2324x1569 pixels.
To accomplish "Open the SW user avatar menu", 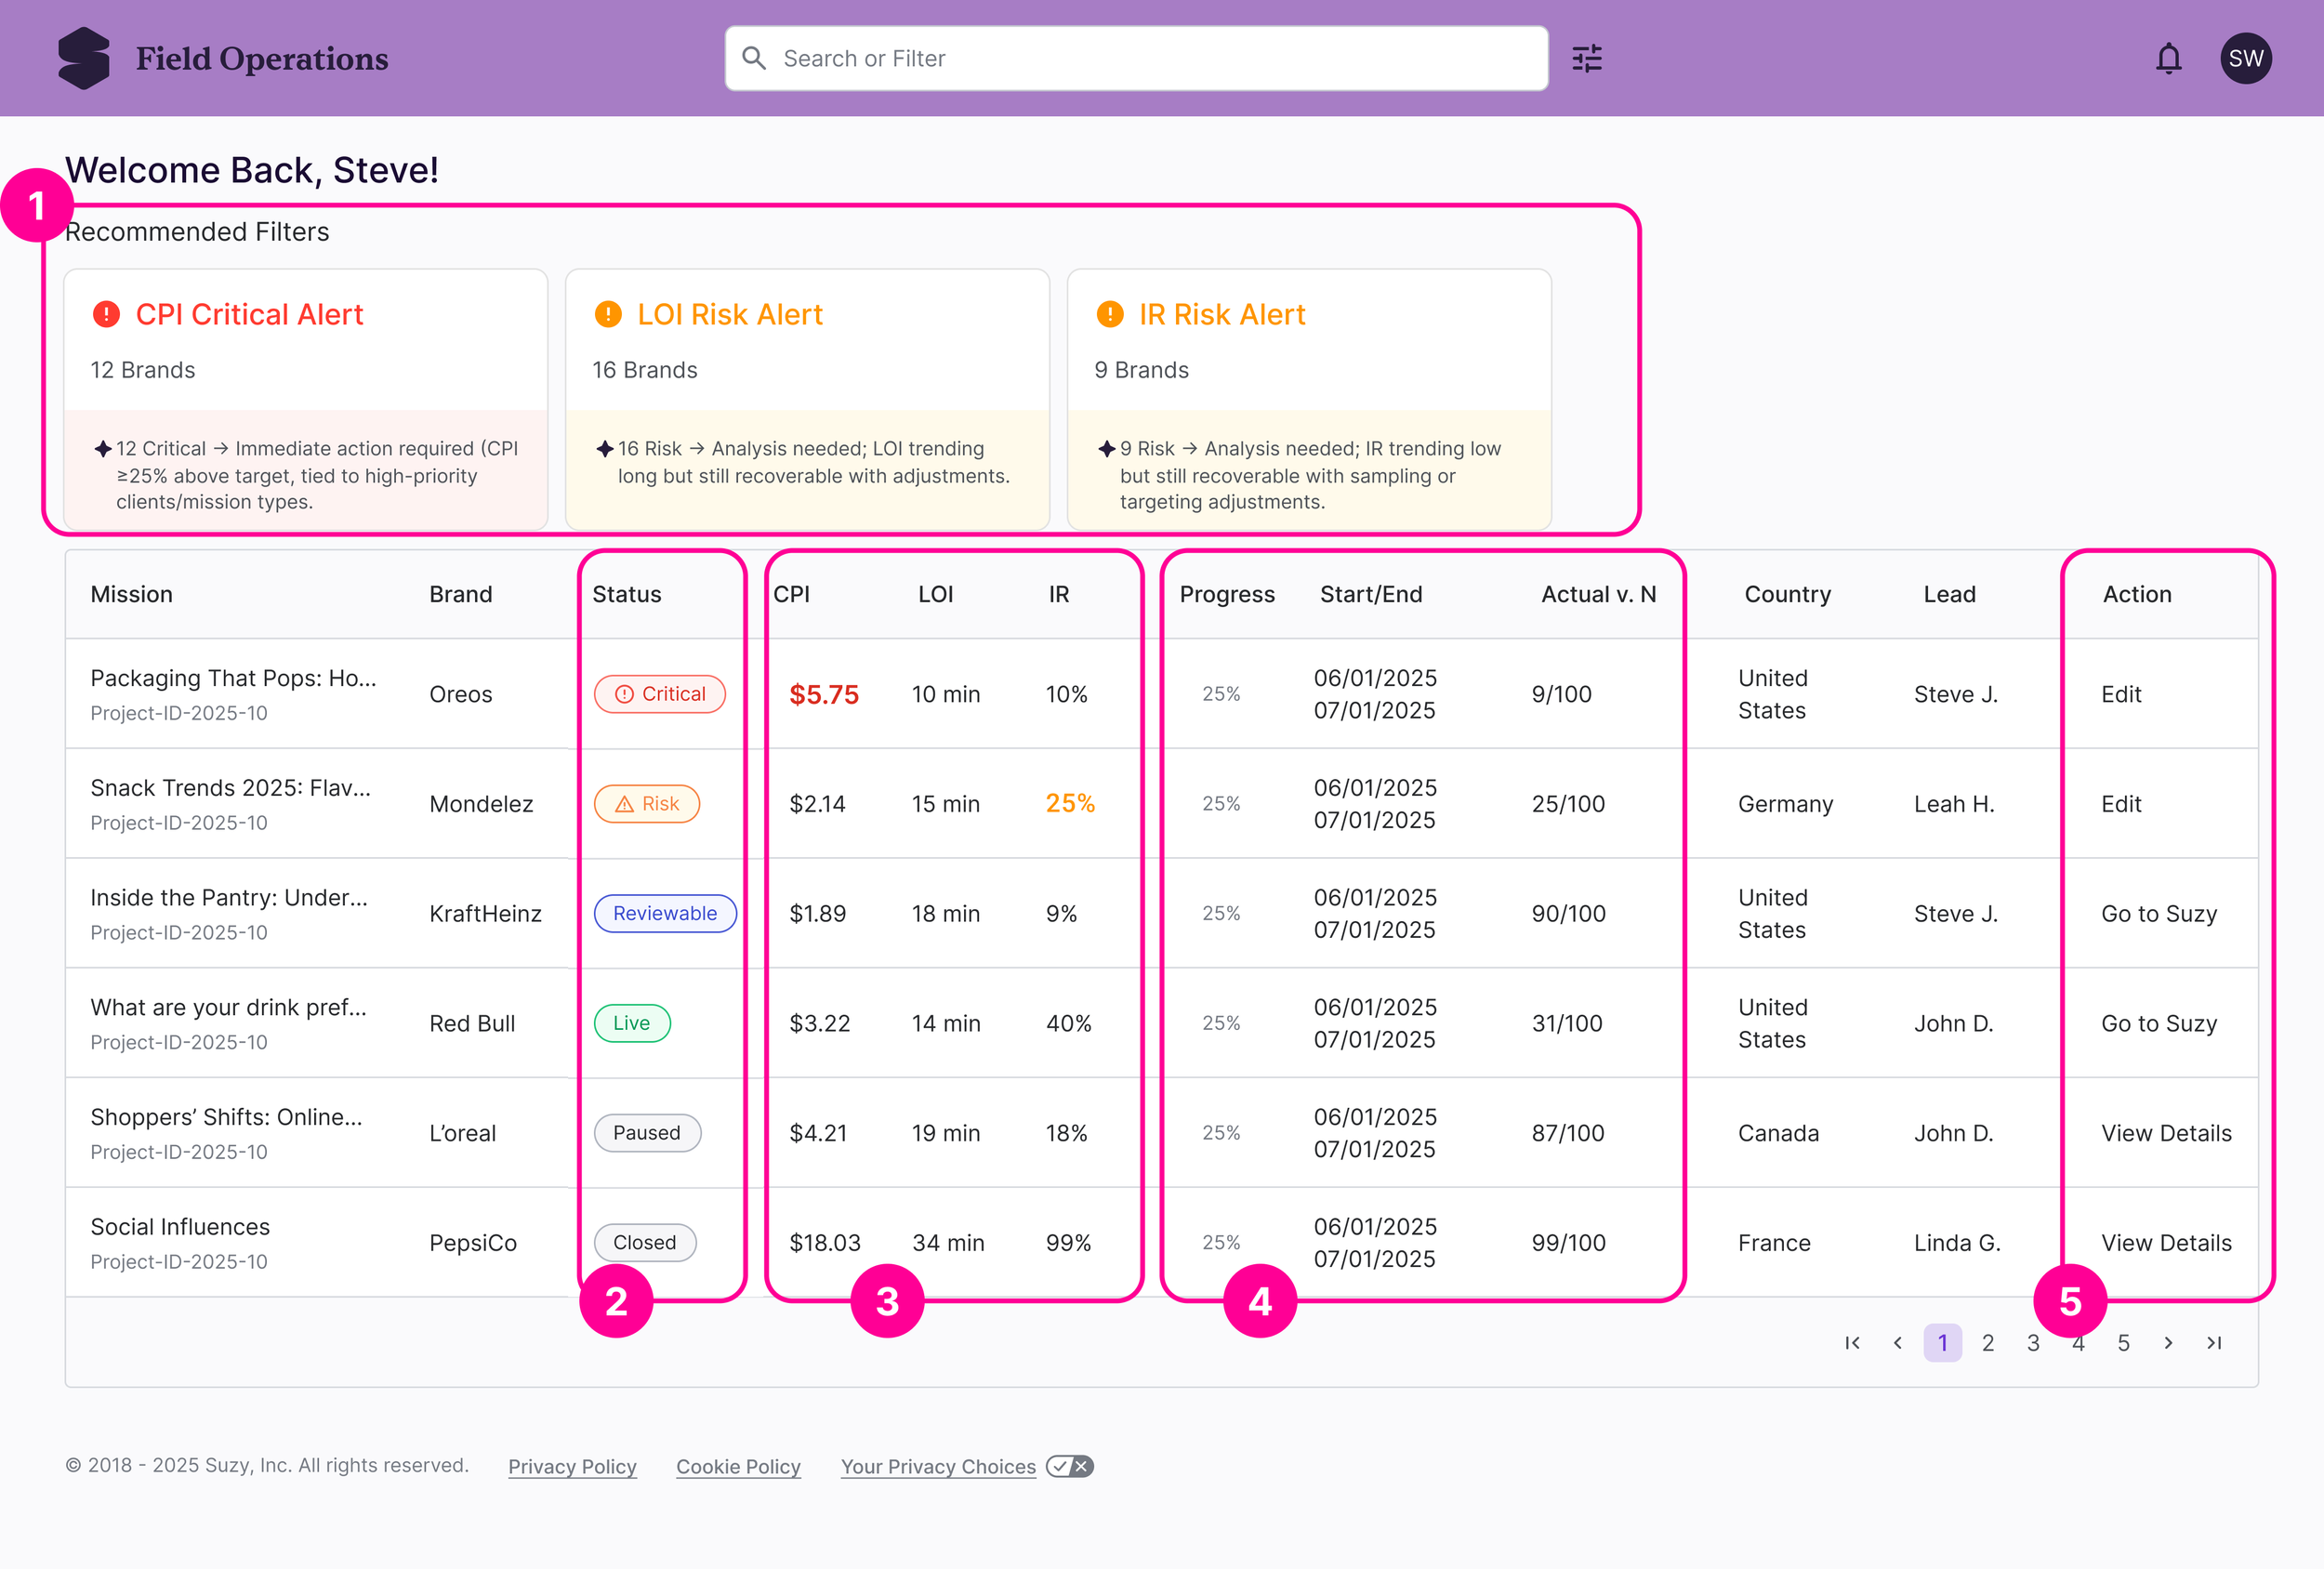I will tap(2246, 58).
